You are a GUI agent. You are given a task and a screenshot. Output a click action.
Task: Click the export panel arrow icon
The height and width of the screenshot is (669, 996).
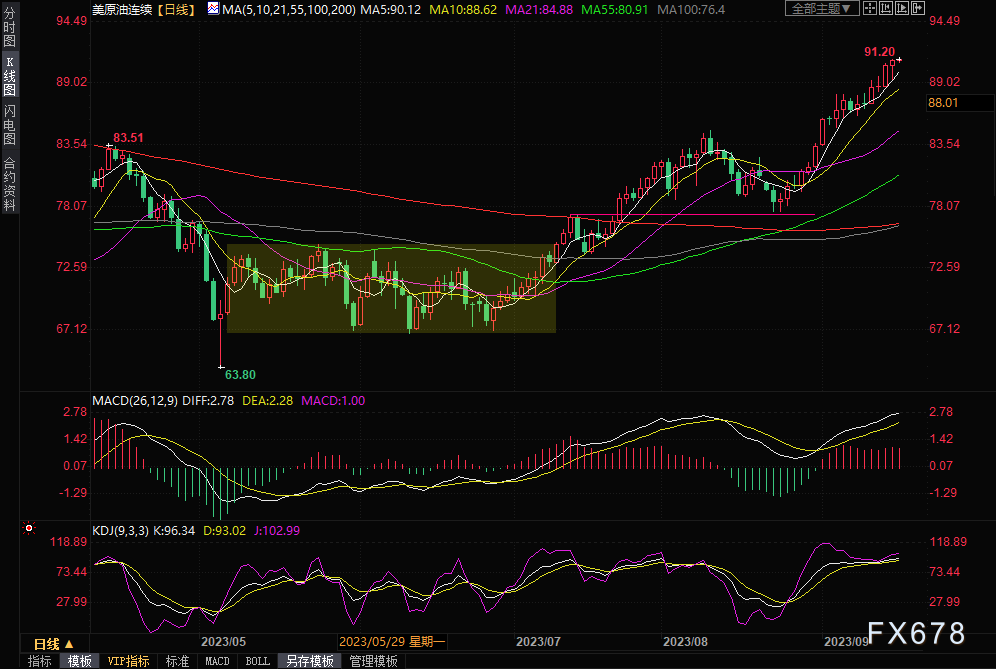(x=918, y=8)
